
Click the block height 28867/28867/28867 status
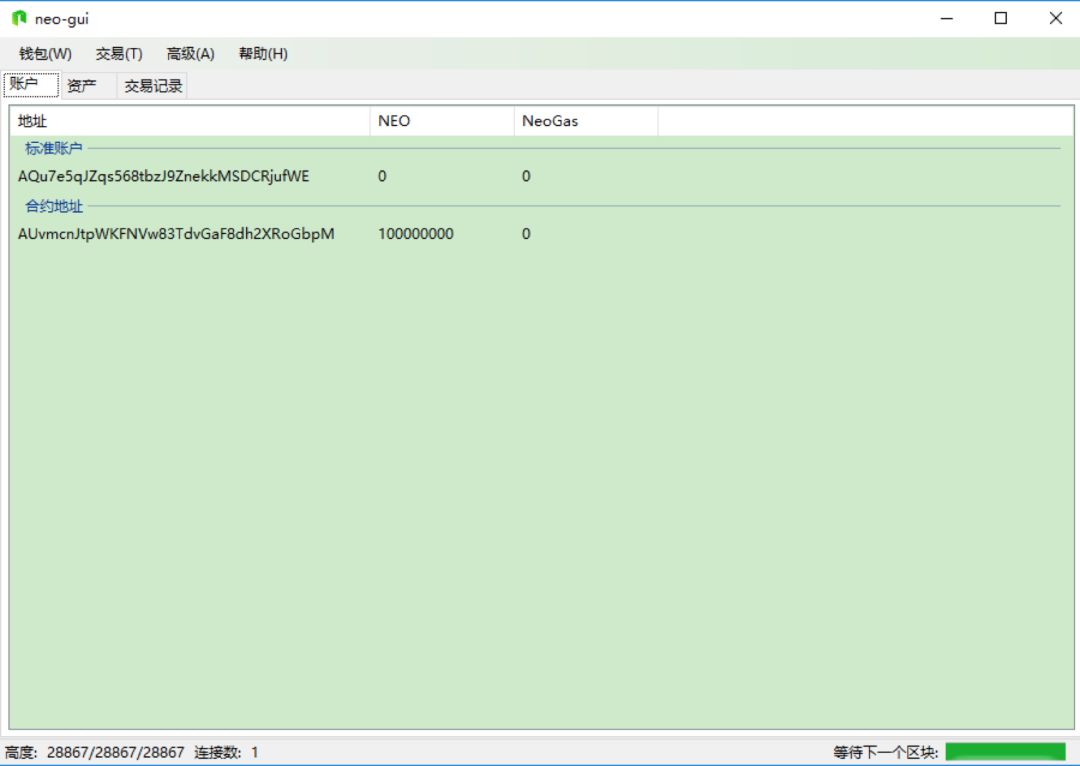point(94,752)
